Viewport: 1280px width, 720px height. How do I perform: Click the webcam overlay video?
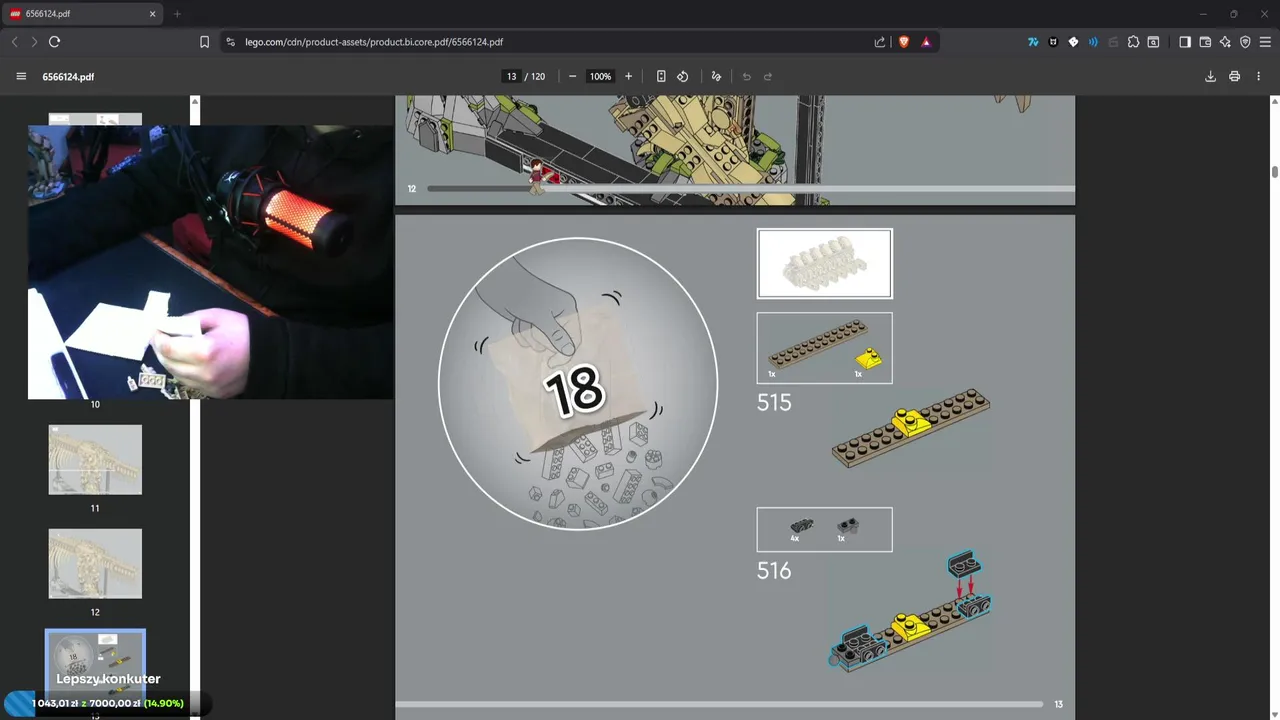[x=210, y=262]
